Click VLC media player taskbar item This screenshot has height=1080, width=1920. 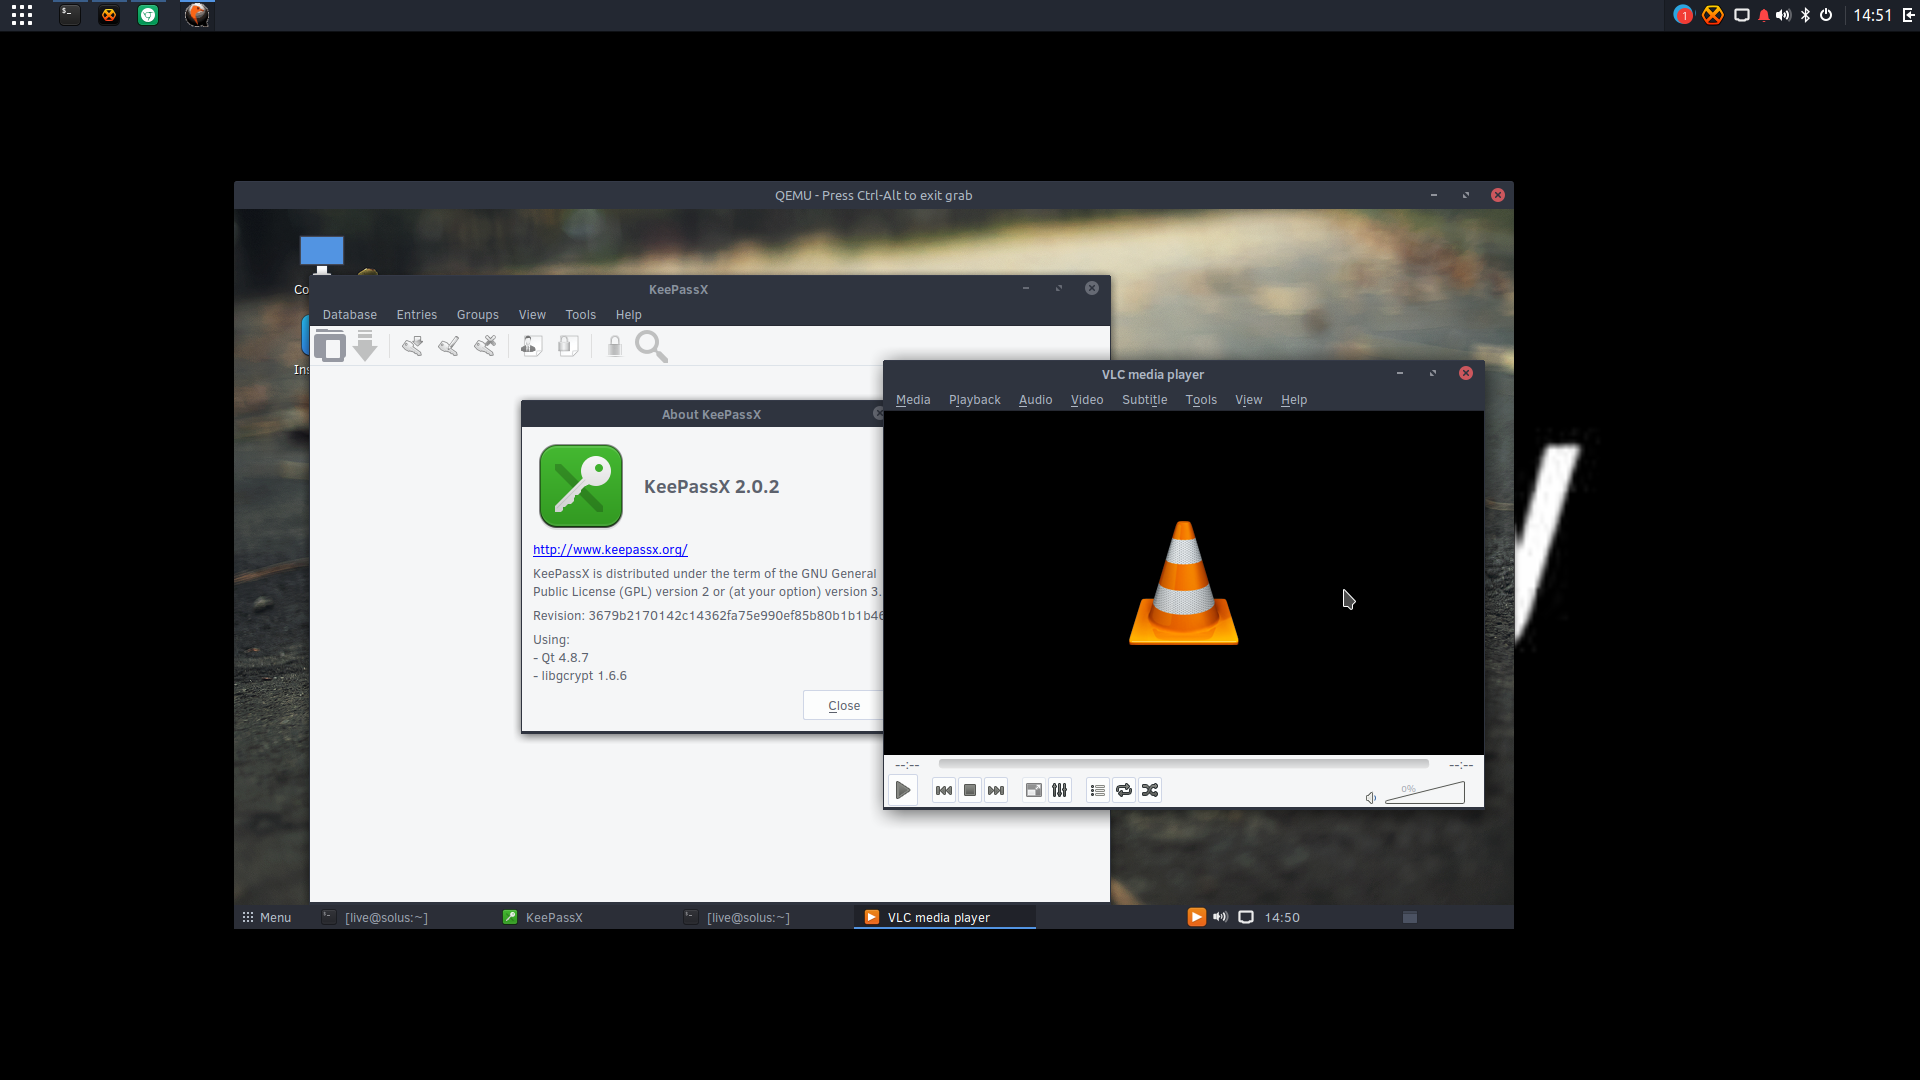[944, 918]
